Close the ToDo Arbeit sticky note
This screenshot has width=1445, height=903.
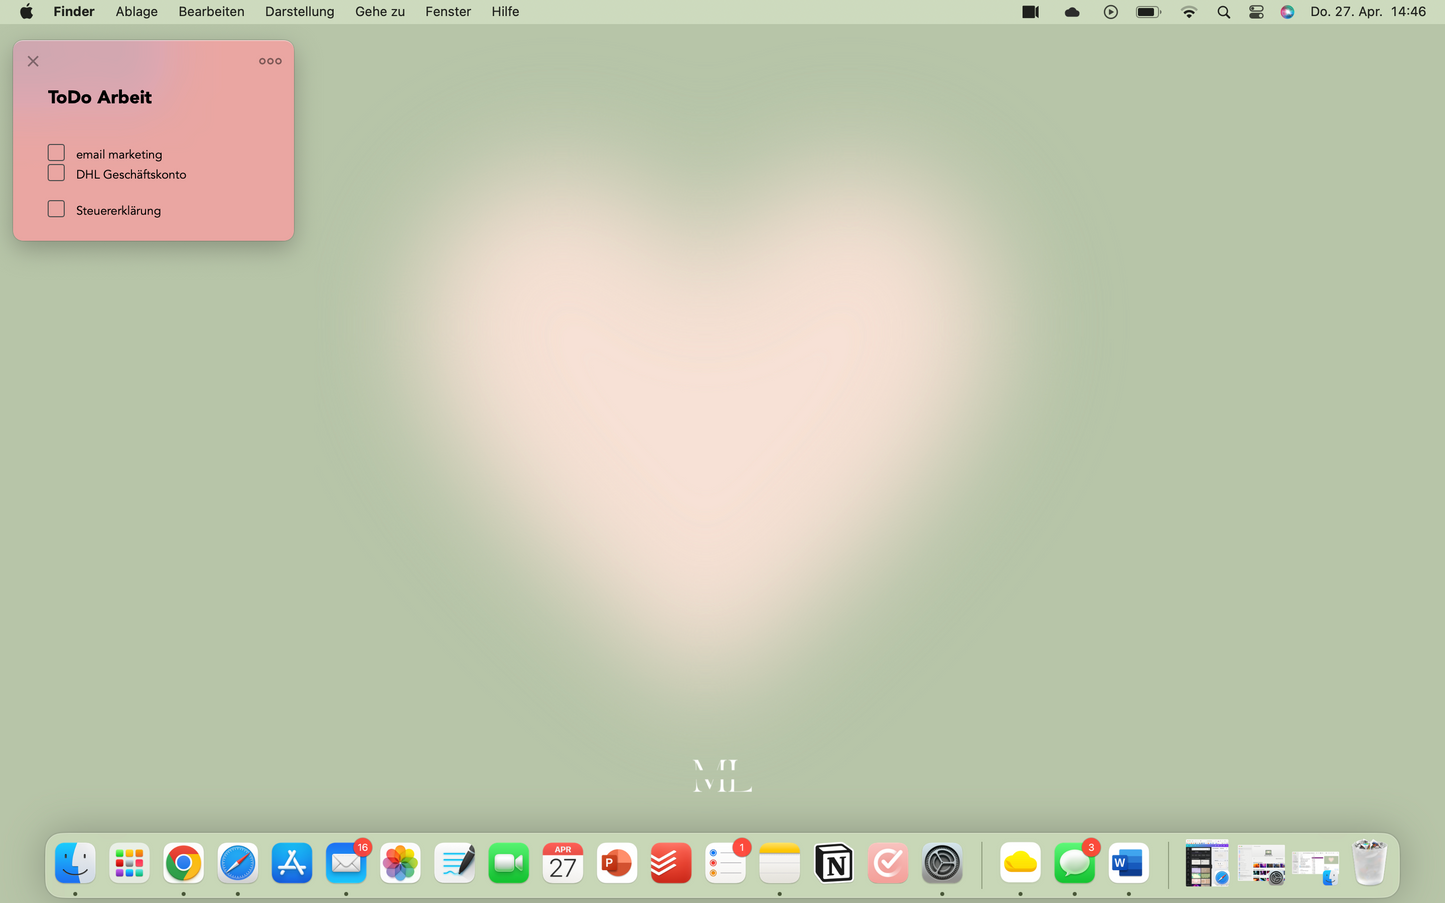tap(33, 61)
